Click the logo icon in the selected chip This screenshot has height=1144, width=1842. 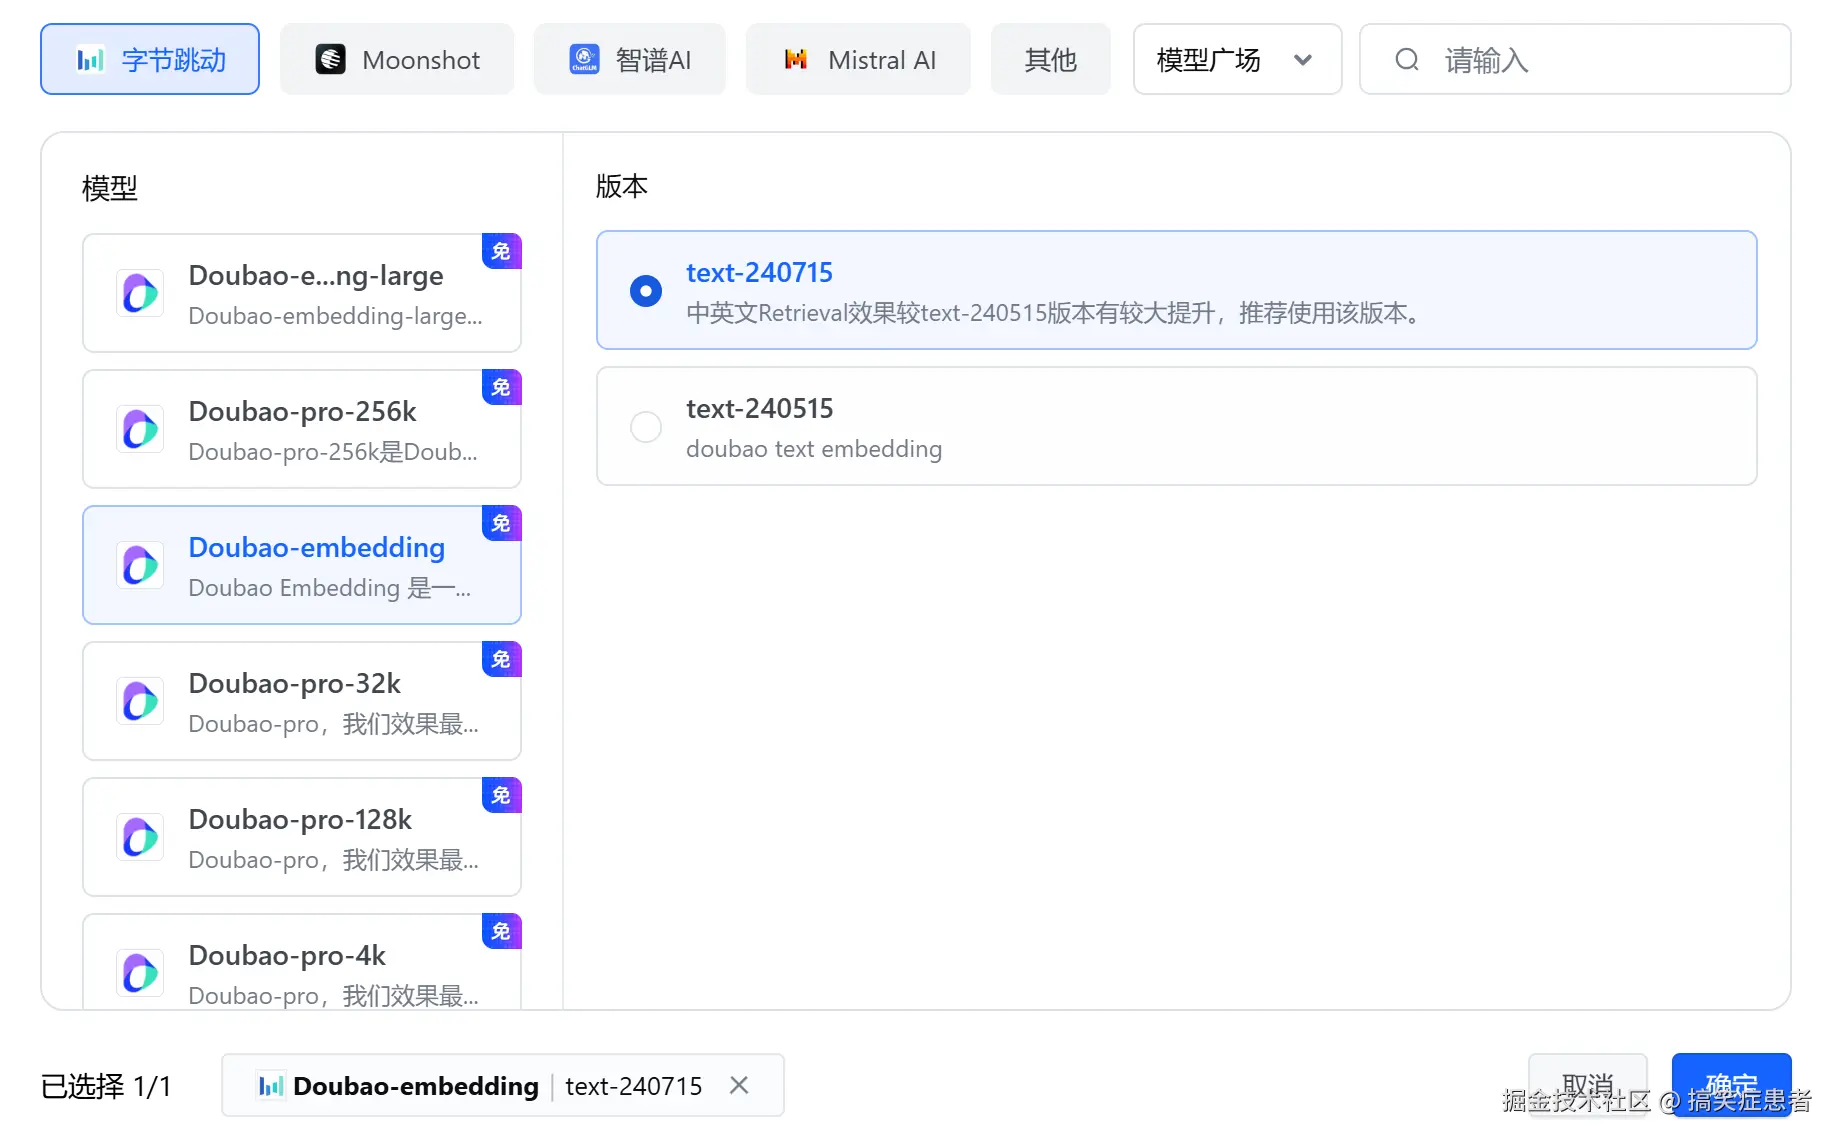(x=271, y=1086)
